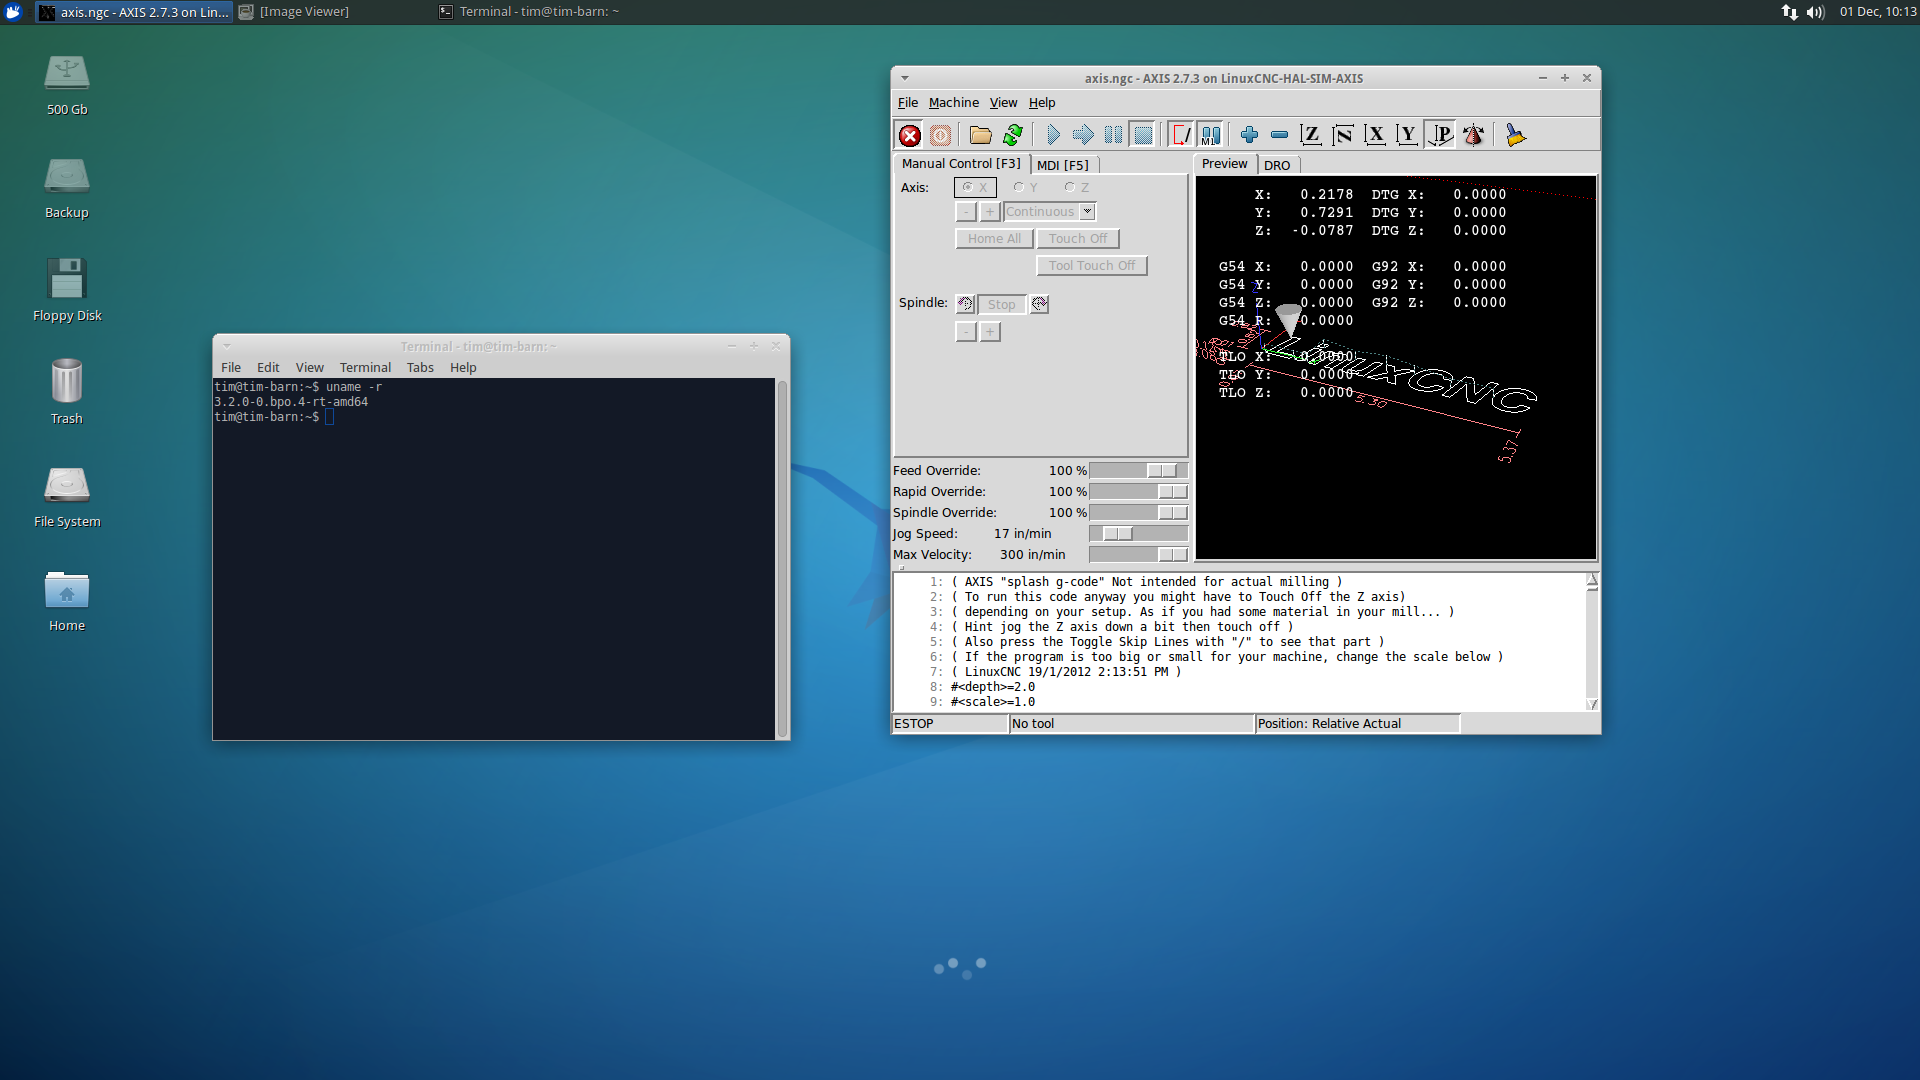Click the Touch Off button
This screenshot has width=1920, height=1080.
pos(1078,239)
